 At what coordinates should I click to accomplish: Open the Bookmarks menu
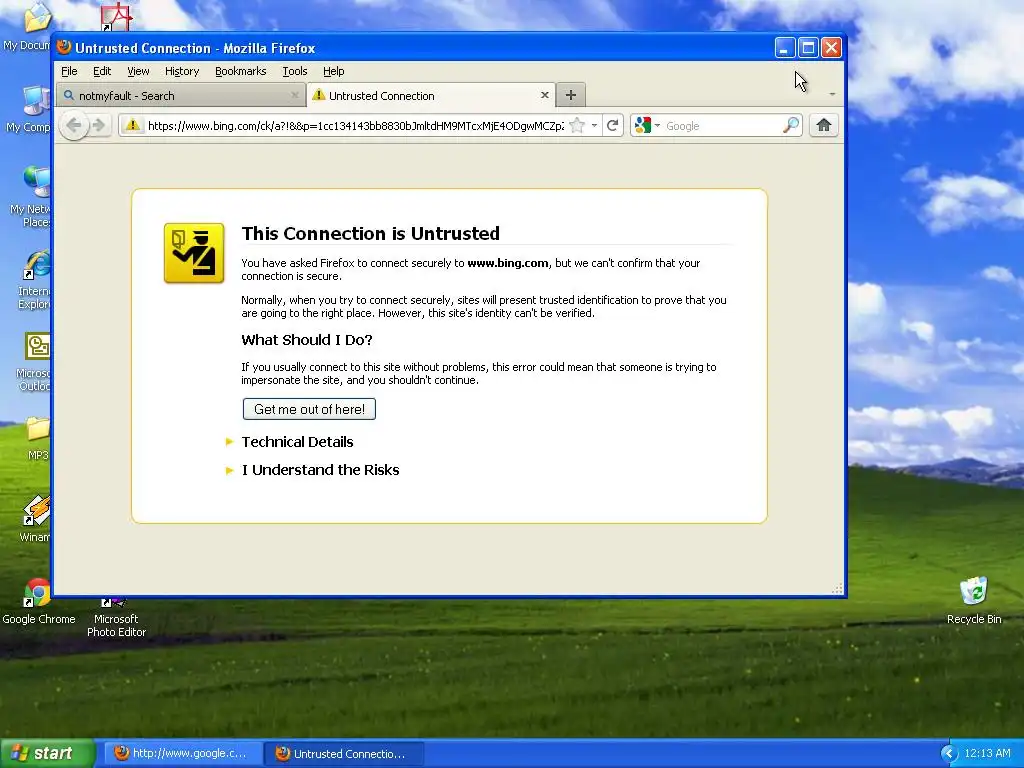240,71
